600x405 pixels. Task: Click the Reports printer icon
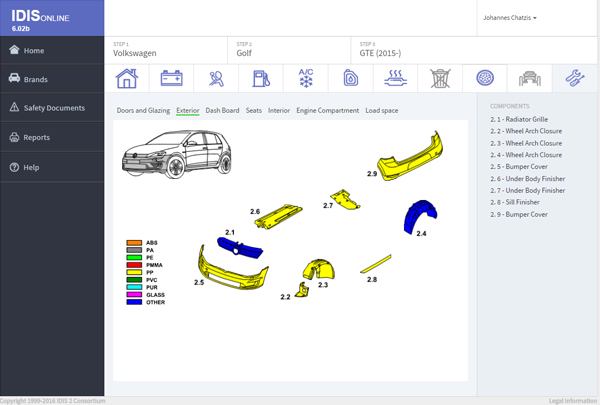click(14, 137)
